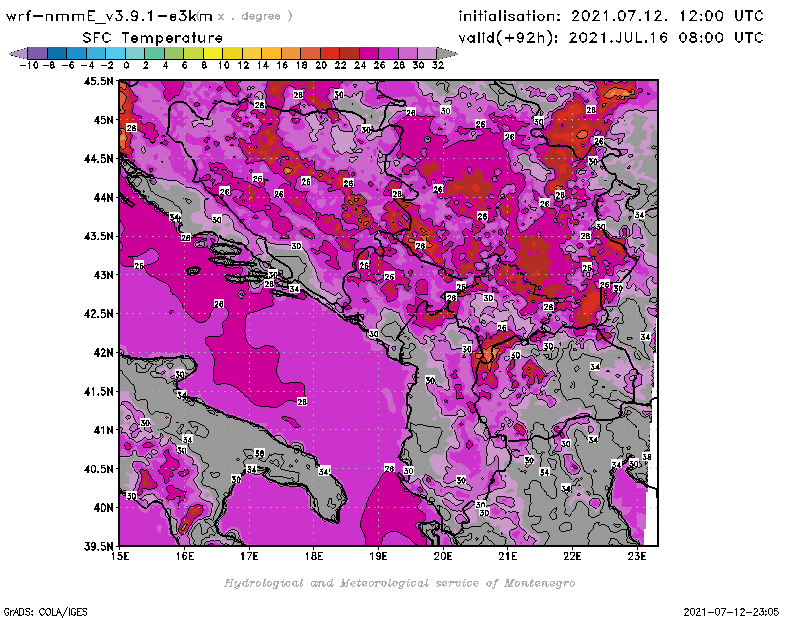800x618 pixels.
Task: Pick the legend swatch between 16 and 18
Action: point(291,54)
